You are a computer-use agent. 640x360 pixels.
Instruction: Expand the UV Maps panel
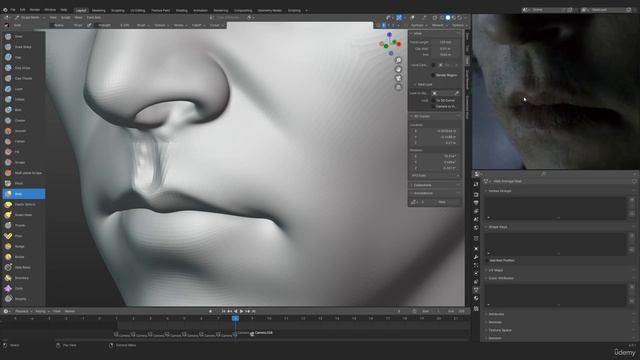[495, 270]
